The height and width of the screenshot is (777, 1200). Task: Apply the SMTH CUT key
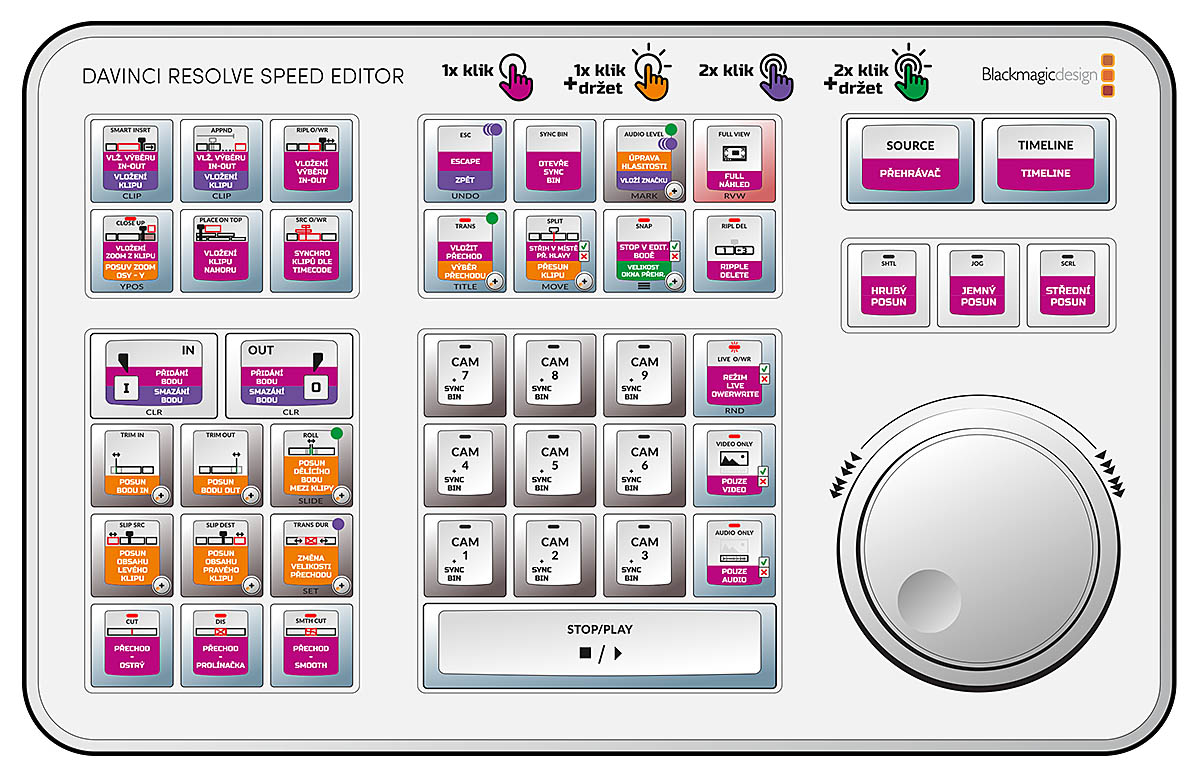pos(311,646)
